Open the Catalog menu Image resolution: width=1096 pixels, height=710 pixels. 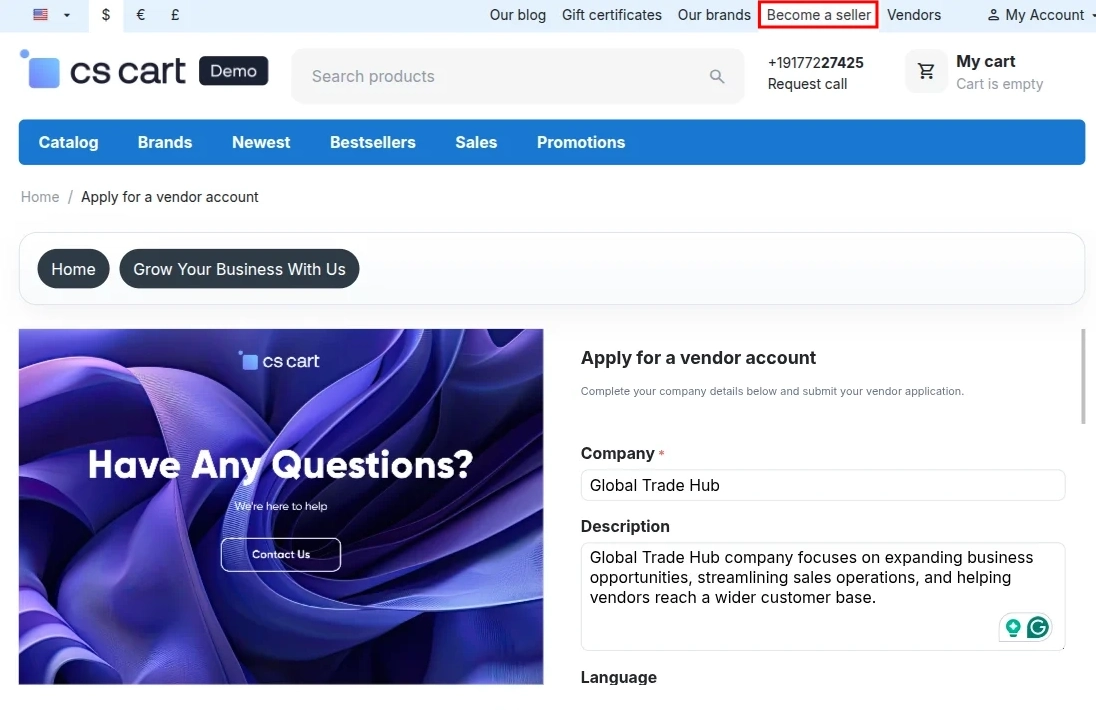(x=68, y=143)
